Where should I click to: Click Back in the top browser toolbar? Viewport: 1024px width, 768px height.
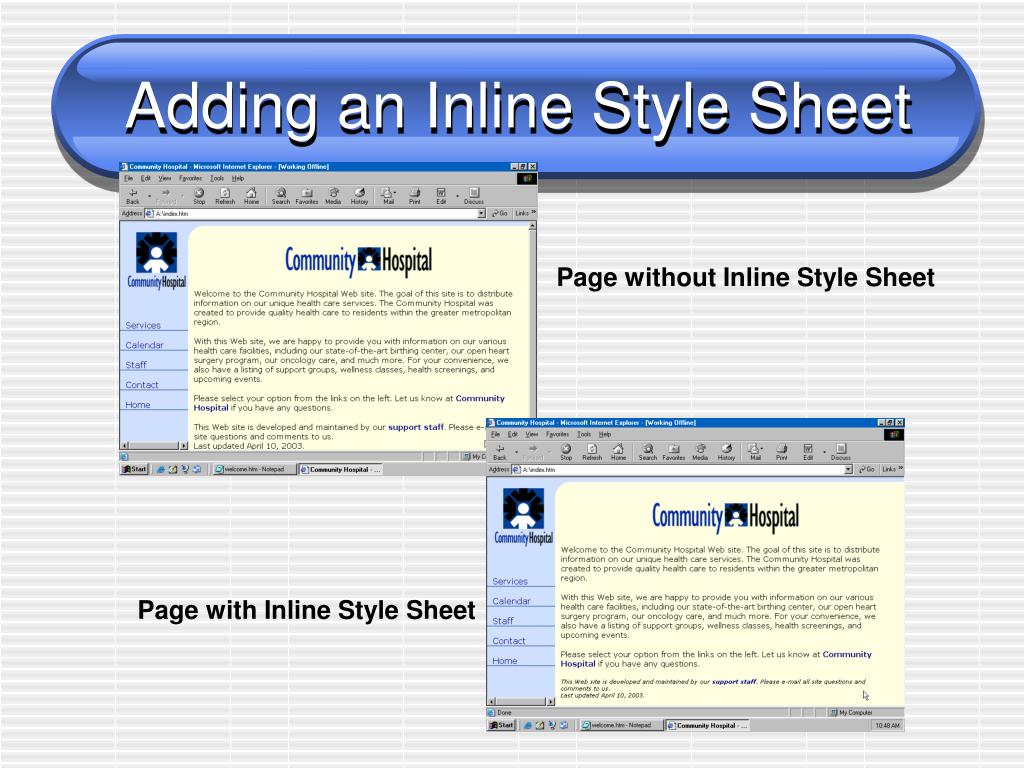pyautogui.click(x=133, y=195)
